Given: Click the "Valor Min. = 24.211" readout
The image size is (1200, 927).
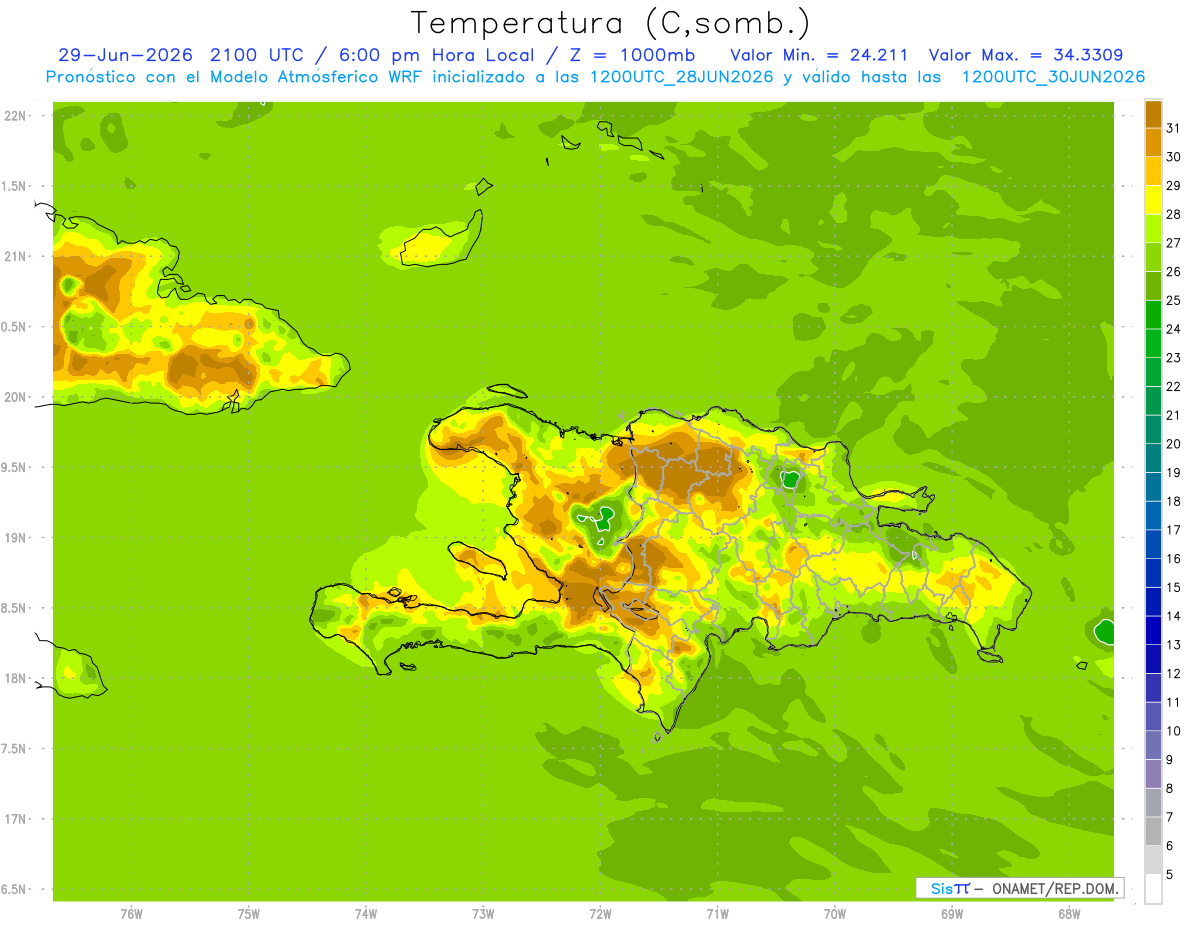Looking at the screenshot, I should 819,55.
